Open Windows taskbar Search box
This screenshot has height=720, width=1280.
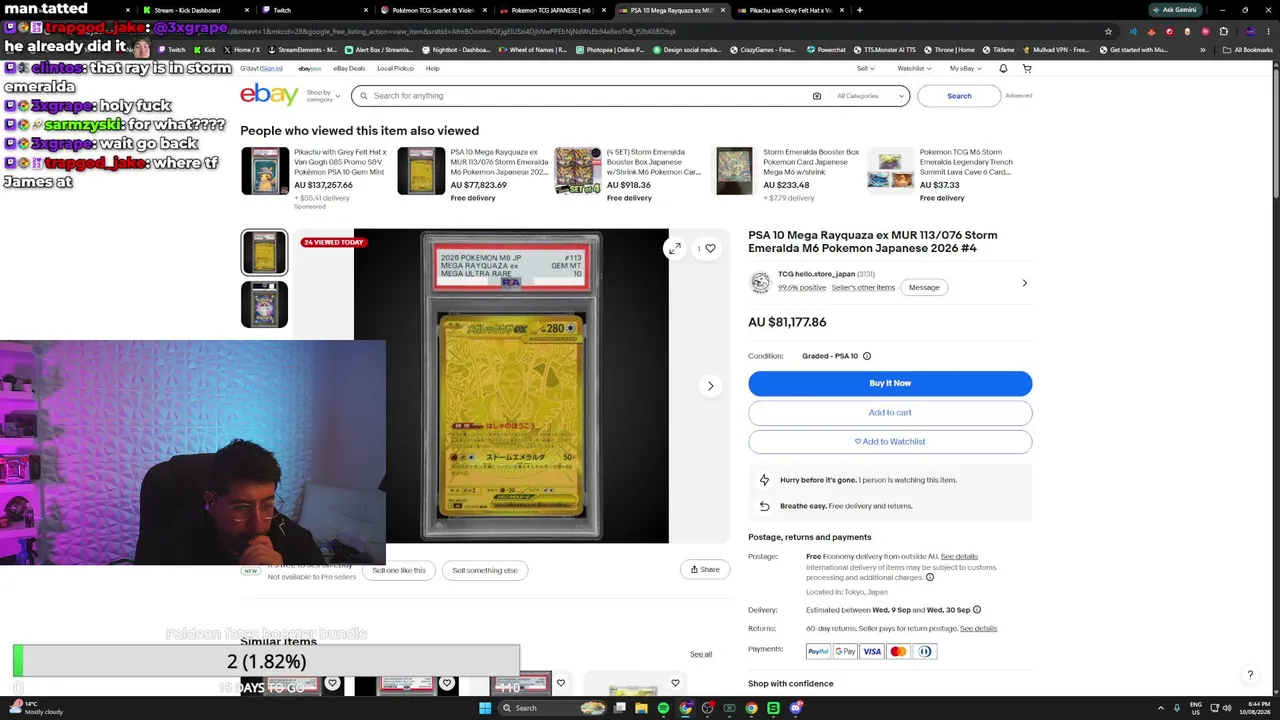[x=553, y=708]
